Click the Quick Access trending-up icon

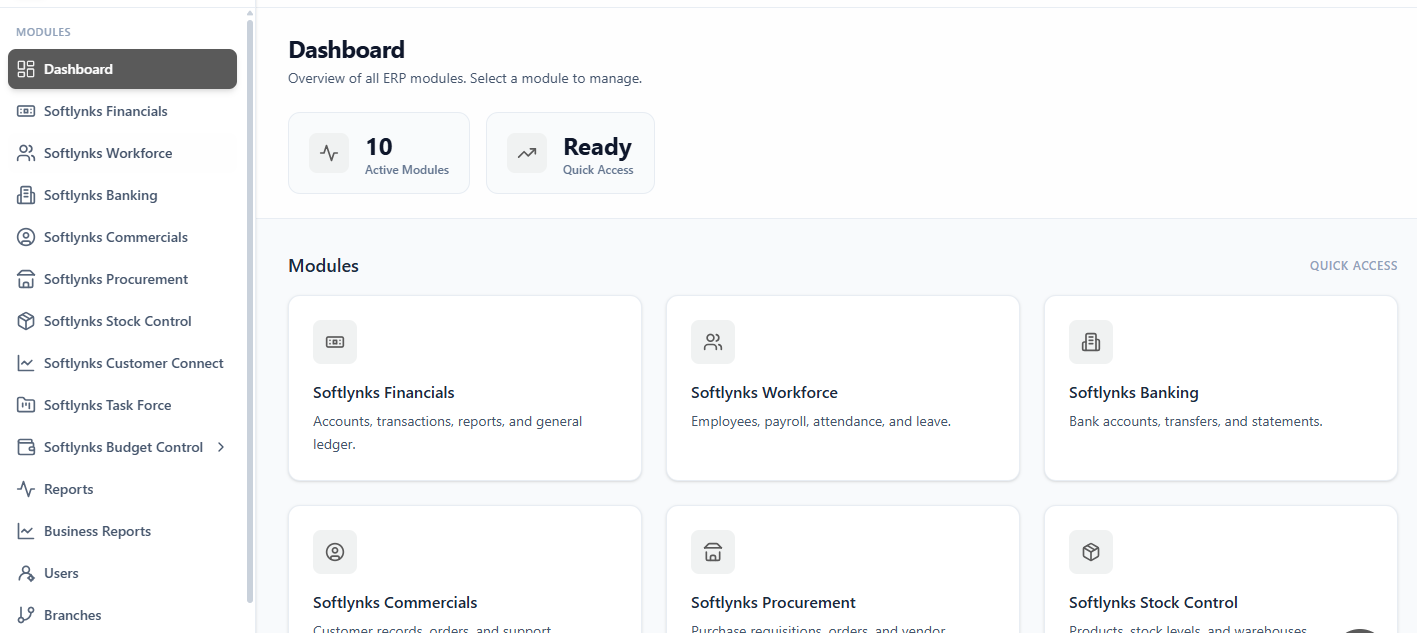pyautogui.click(x=527, y=153)
